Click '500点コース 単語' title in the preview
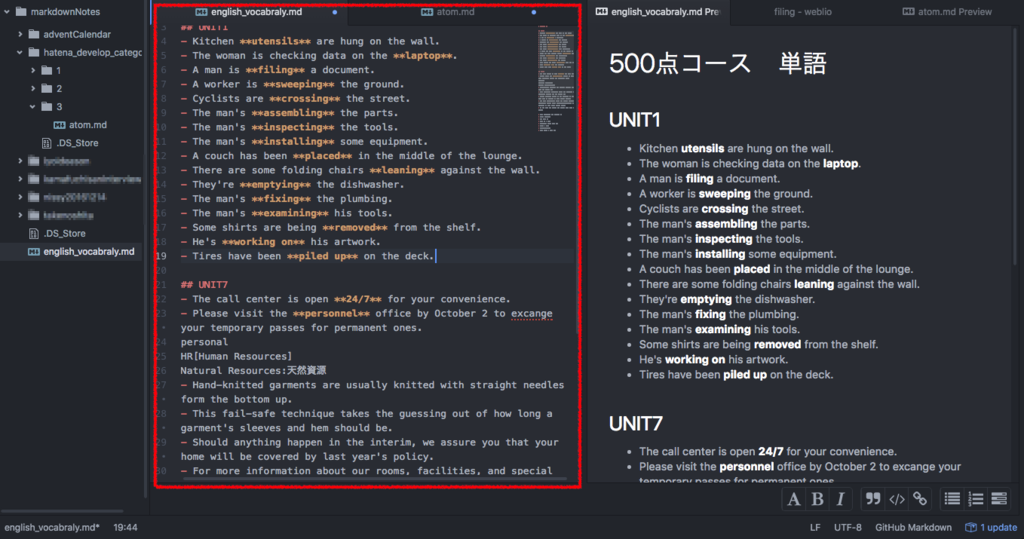 pyautogui.click(x=718, y=63)
